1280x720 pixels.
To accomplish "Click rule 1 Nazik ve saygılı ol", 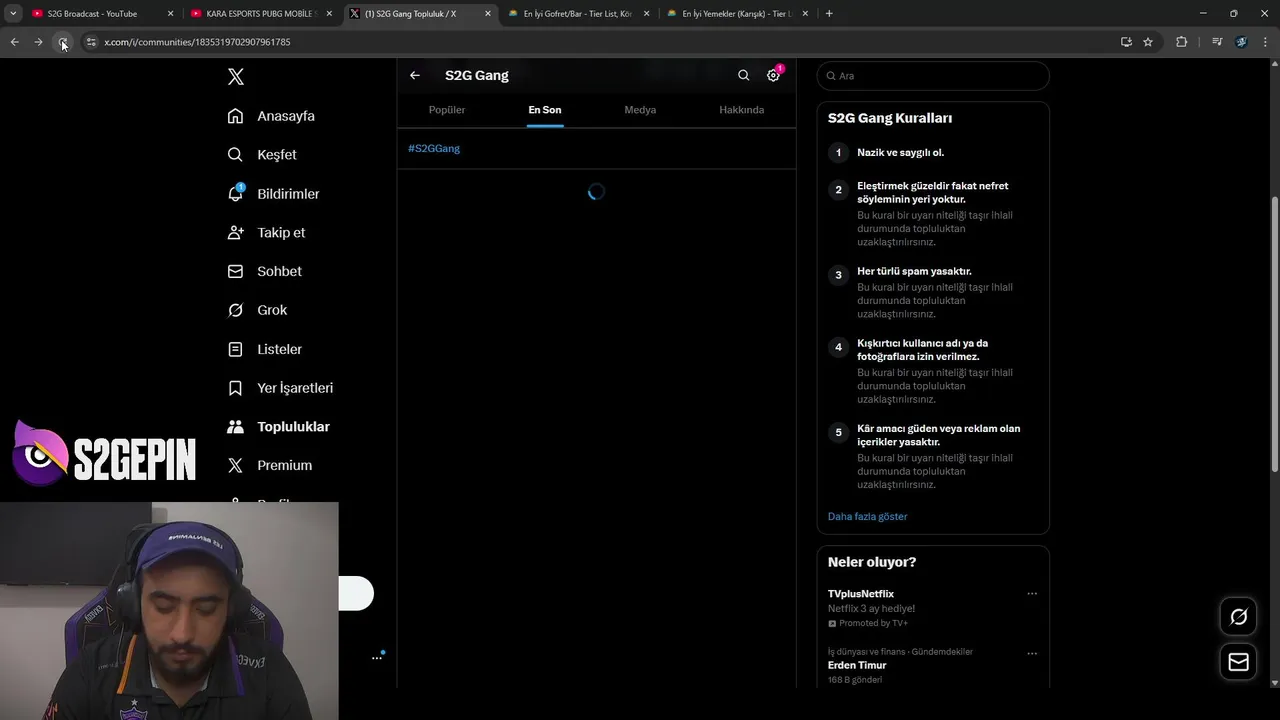I will 900,153.
